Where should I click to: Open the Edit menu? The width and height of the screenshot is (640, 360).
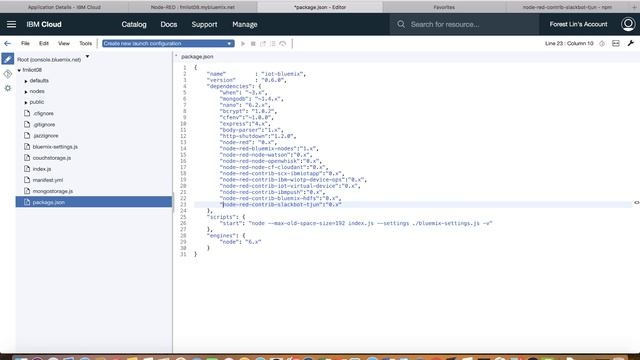tap(44, 43)
